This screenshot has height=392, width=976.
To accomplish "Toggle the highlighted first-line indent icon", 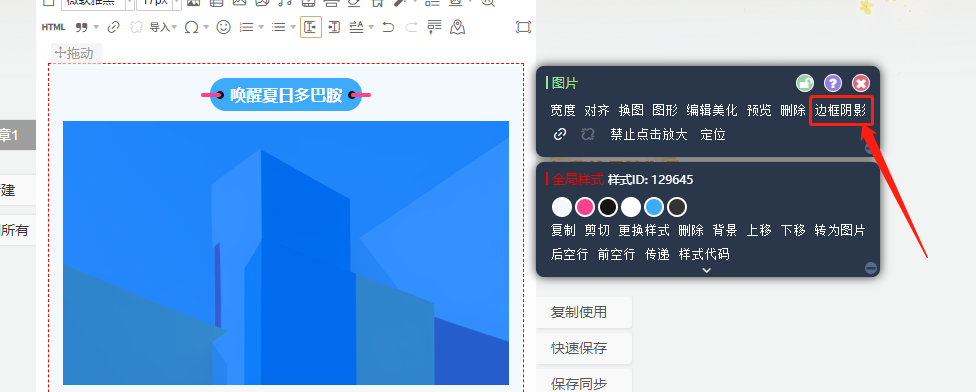I will pos(311,27).
